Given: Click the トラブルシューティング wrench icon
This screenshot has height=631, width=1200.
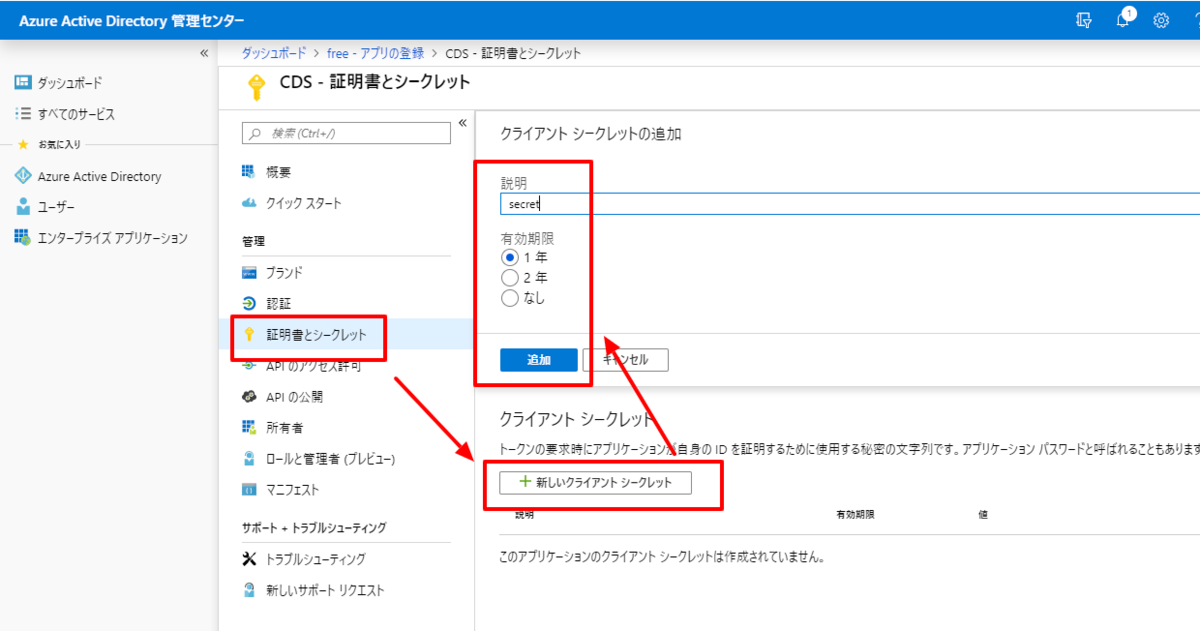Looking at the screenshot, I should click(x=249, y=559).
